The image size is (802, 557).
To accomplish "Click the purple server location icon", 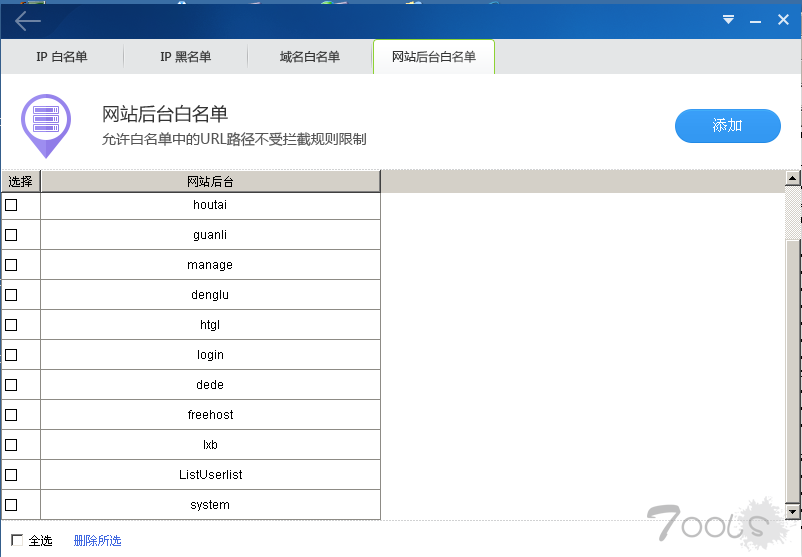I will [46, 125].
